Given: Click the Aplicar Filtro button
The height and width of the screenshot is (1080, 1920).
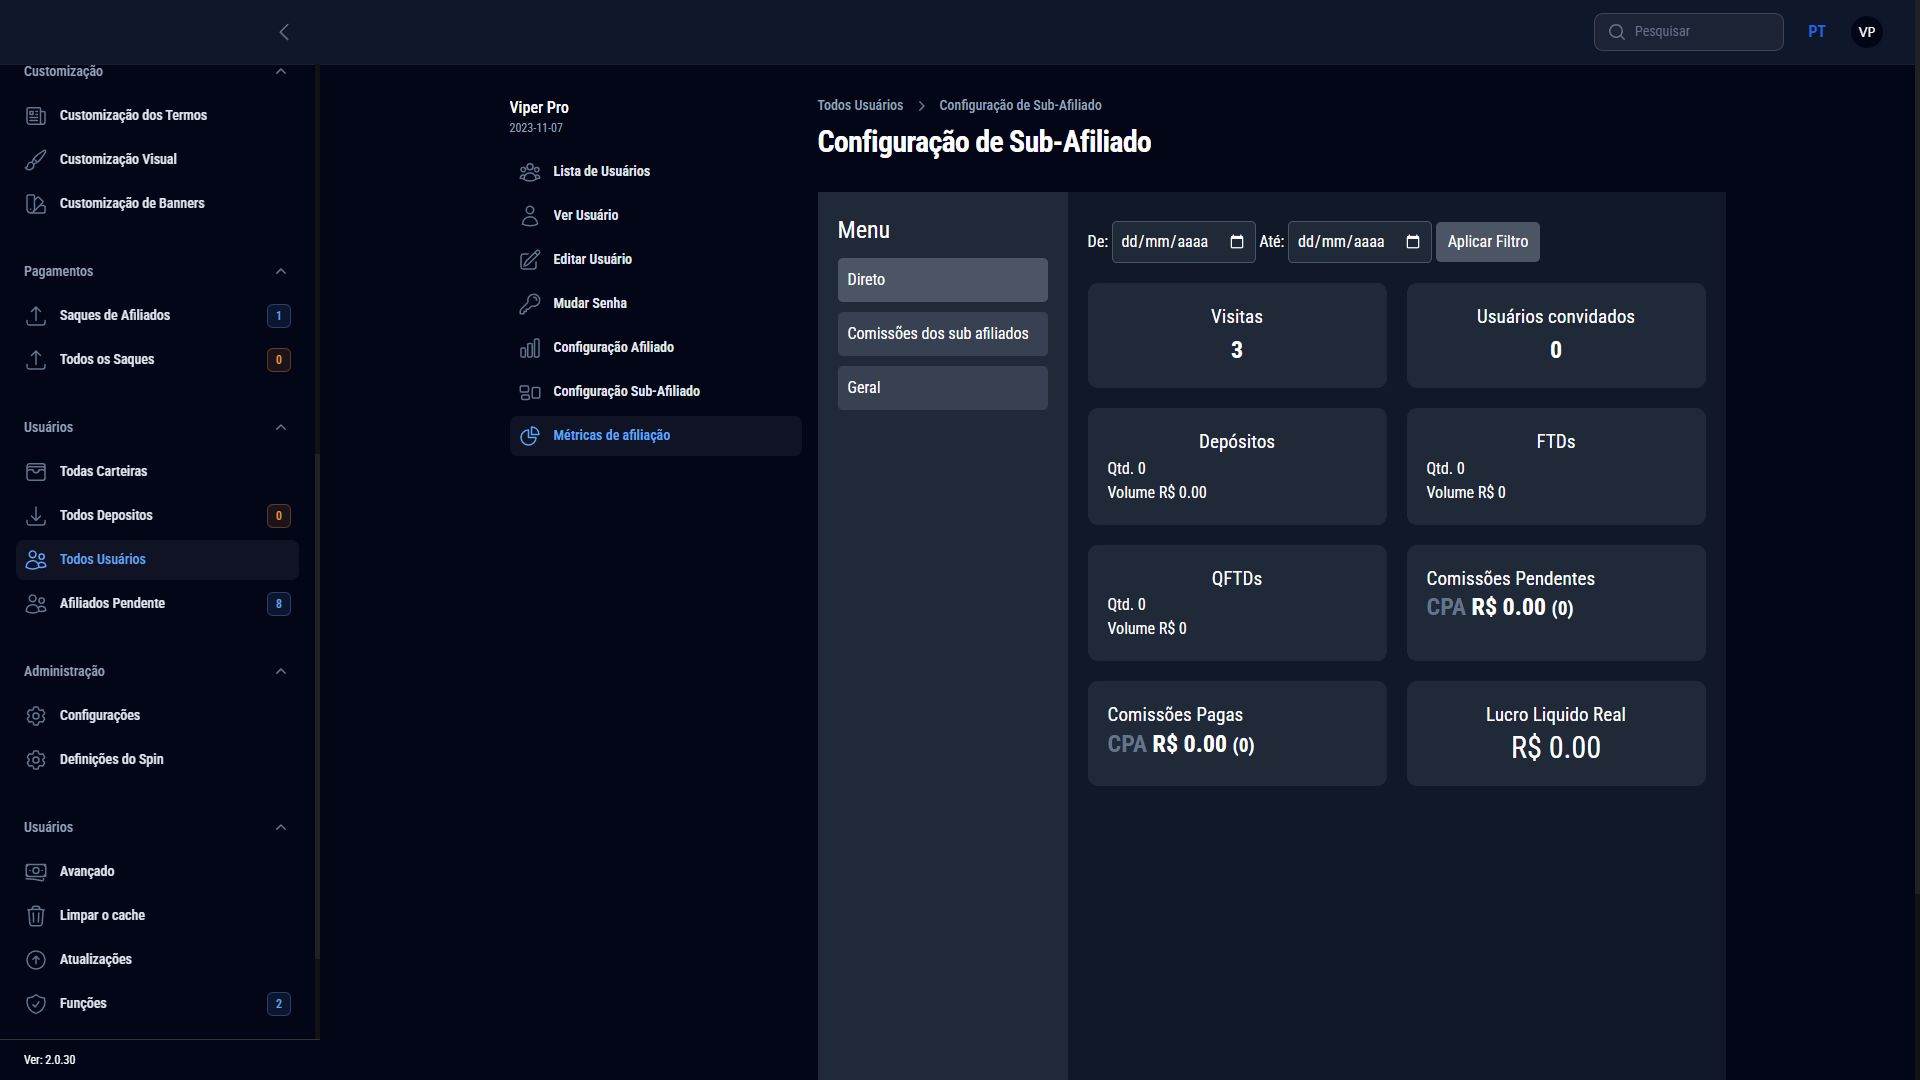Looking at the screenshot, I should (x=1487, y=242).
